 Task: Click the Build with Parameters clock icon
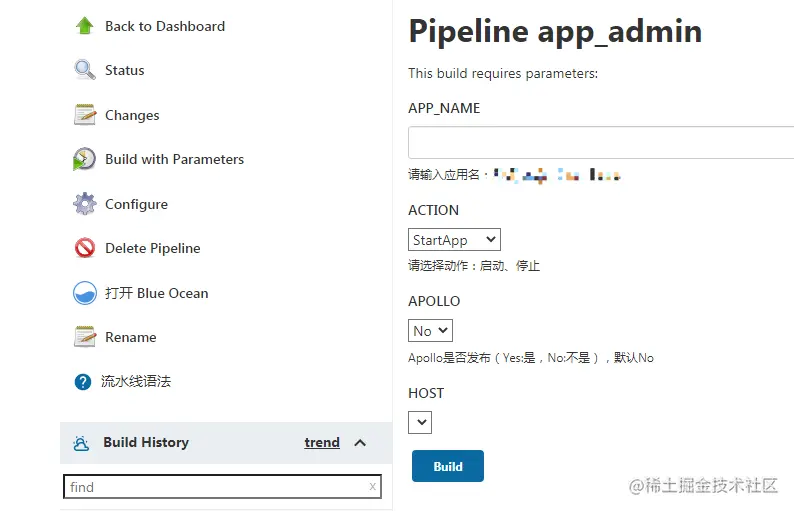tap(84, 159)
